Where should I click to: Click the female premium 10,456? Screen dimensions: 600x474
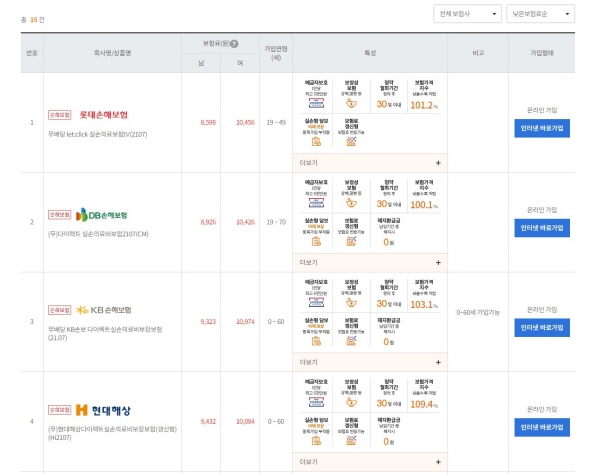tap(245, 122)
